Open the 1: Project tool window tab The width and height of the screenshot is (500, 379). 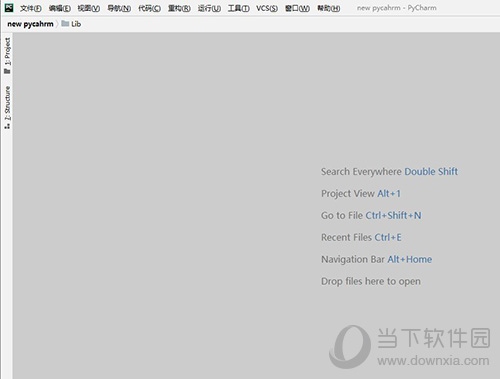tap(7, 55)
